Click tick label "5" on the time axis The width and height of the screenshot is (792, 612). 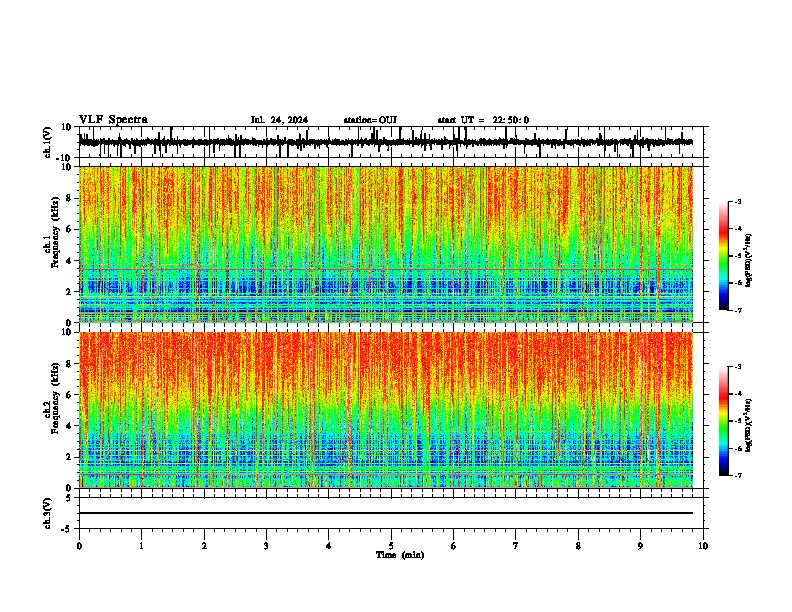[391, 546]
